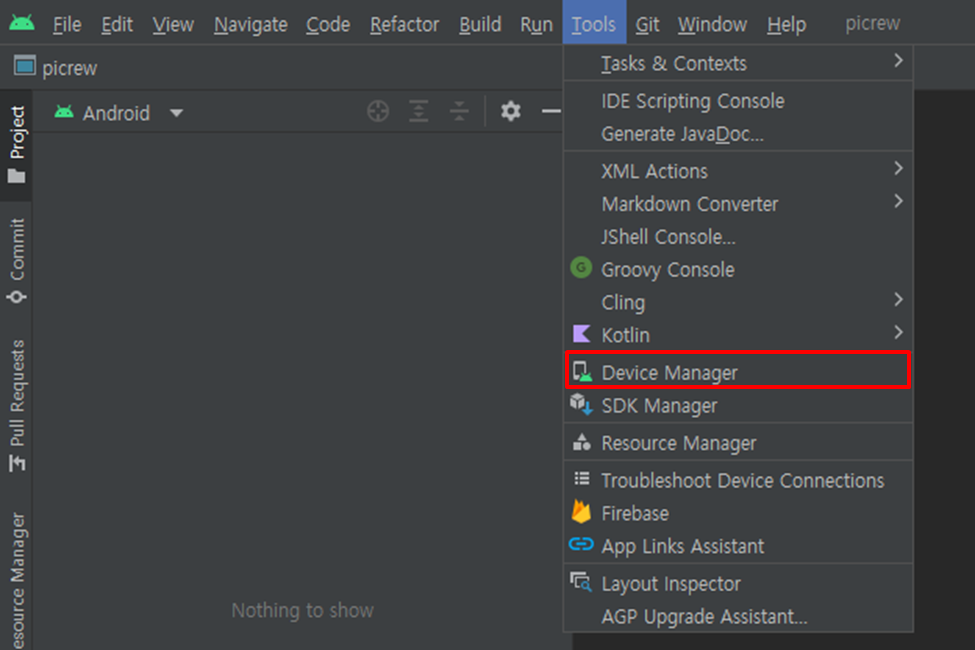Collapse all items in project tree
The width and height of the screenshot is (975, 650).
(x=459, y=111)
